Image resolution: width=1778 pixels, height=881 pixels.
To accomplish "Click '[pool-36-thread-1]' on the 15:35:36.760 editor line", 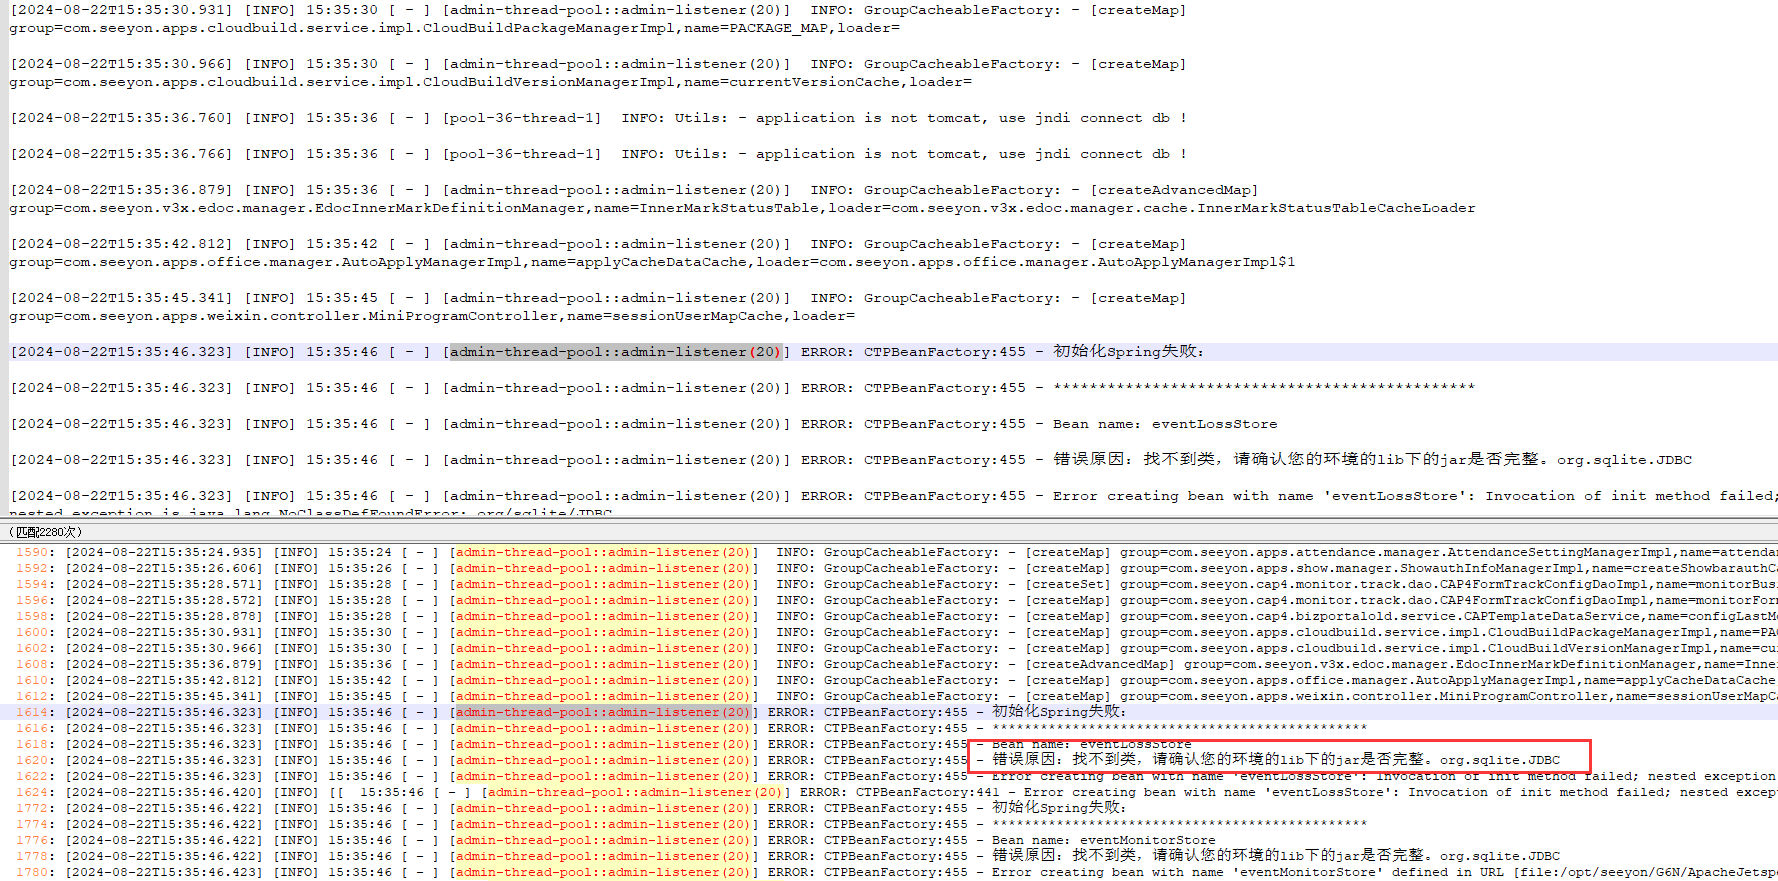I will (521, 118).
